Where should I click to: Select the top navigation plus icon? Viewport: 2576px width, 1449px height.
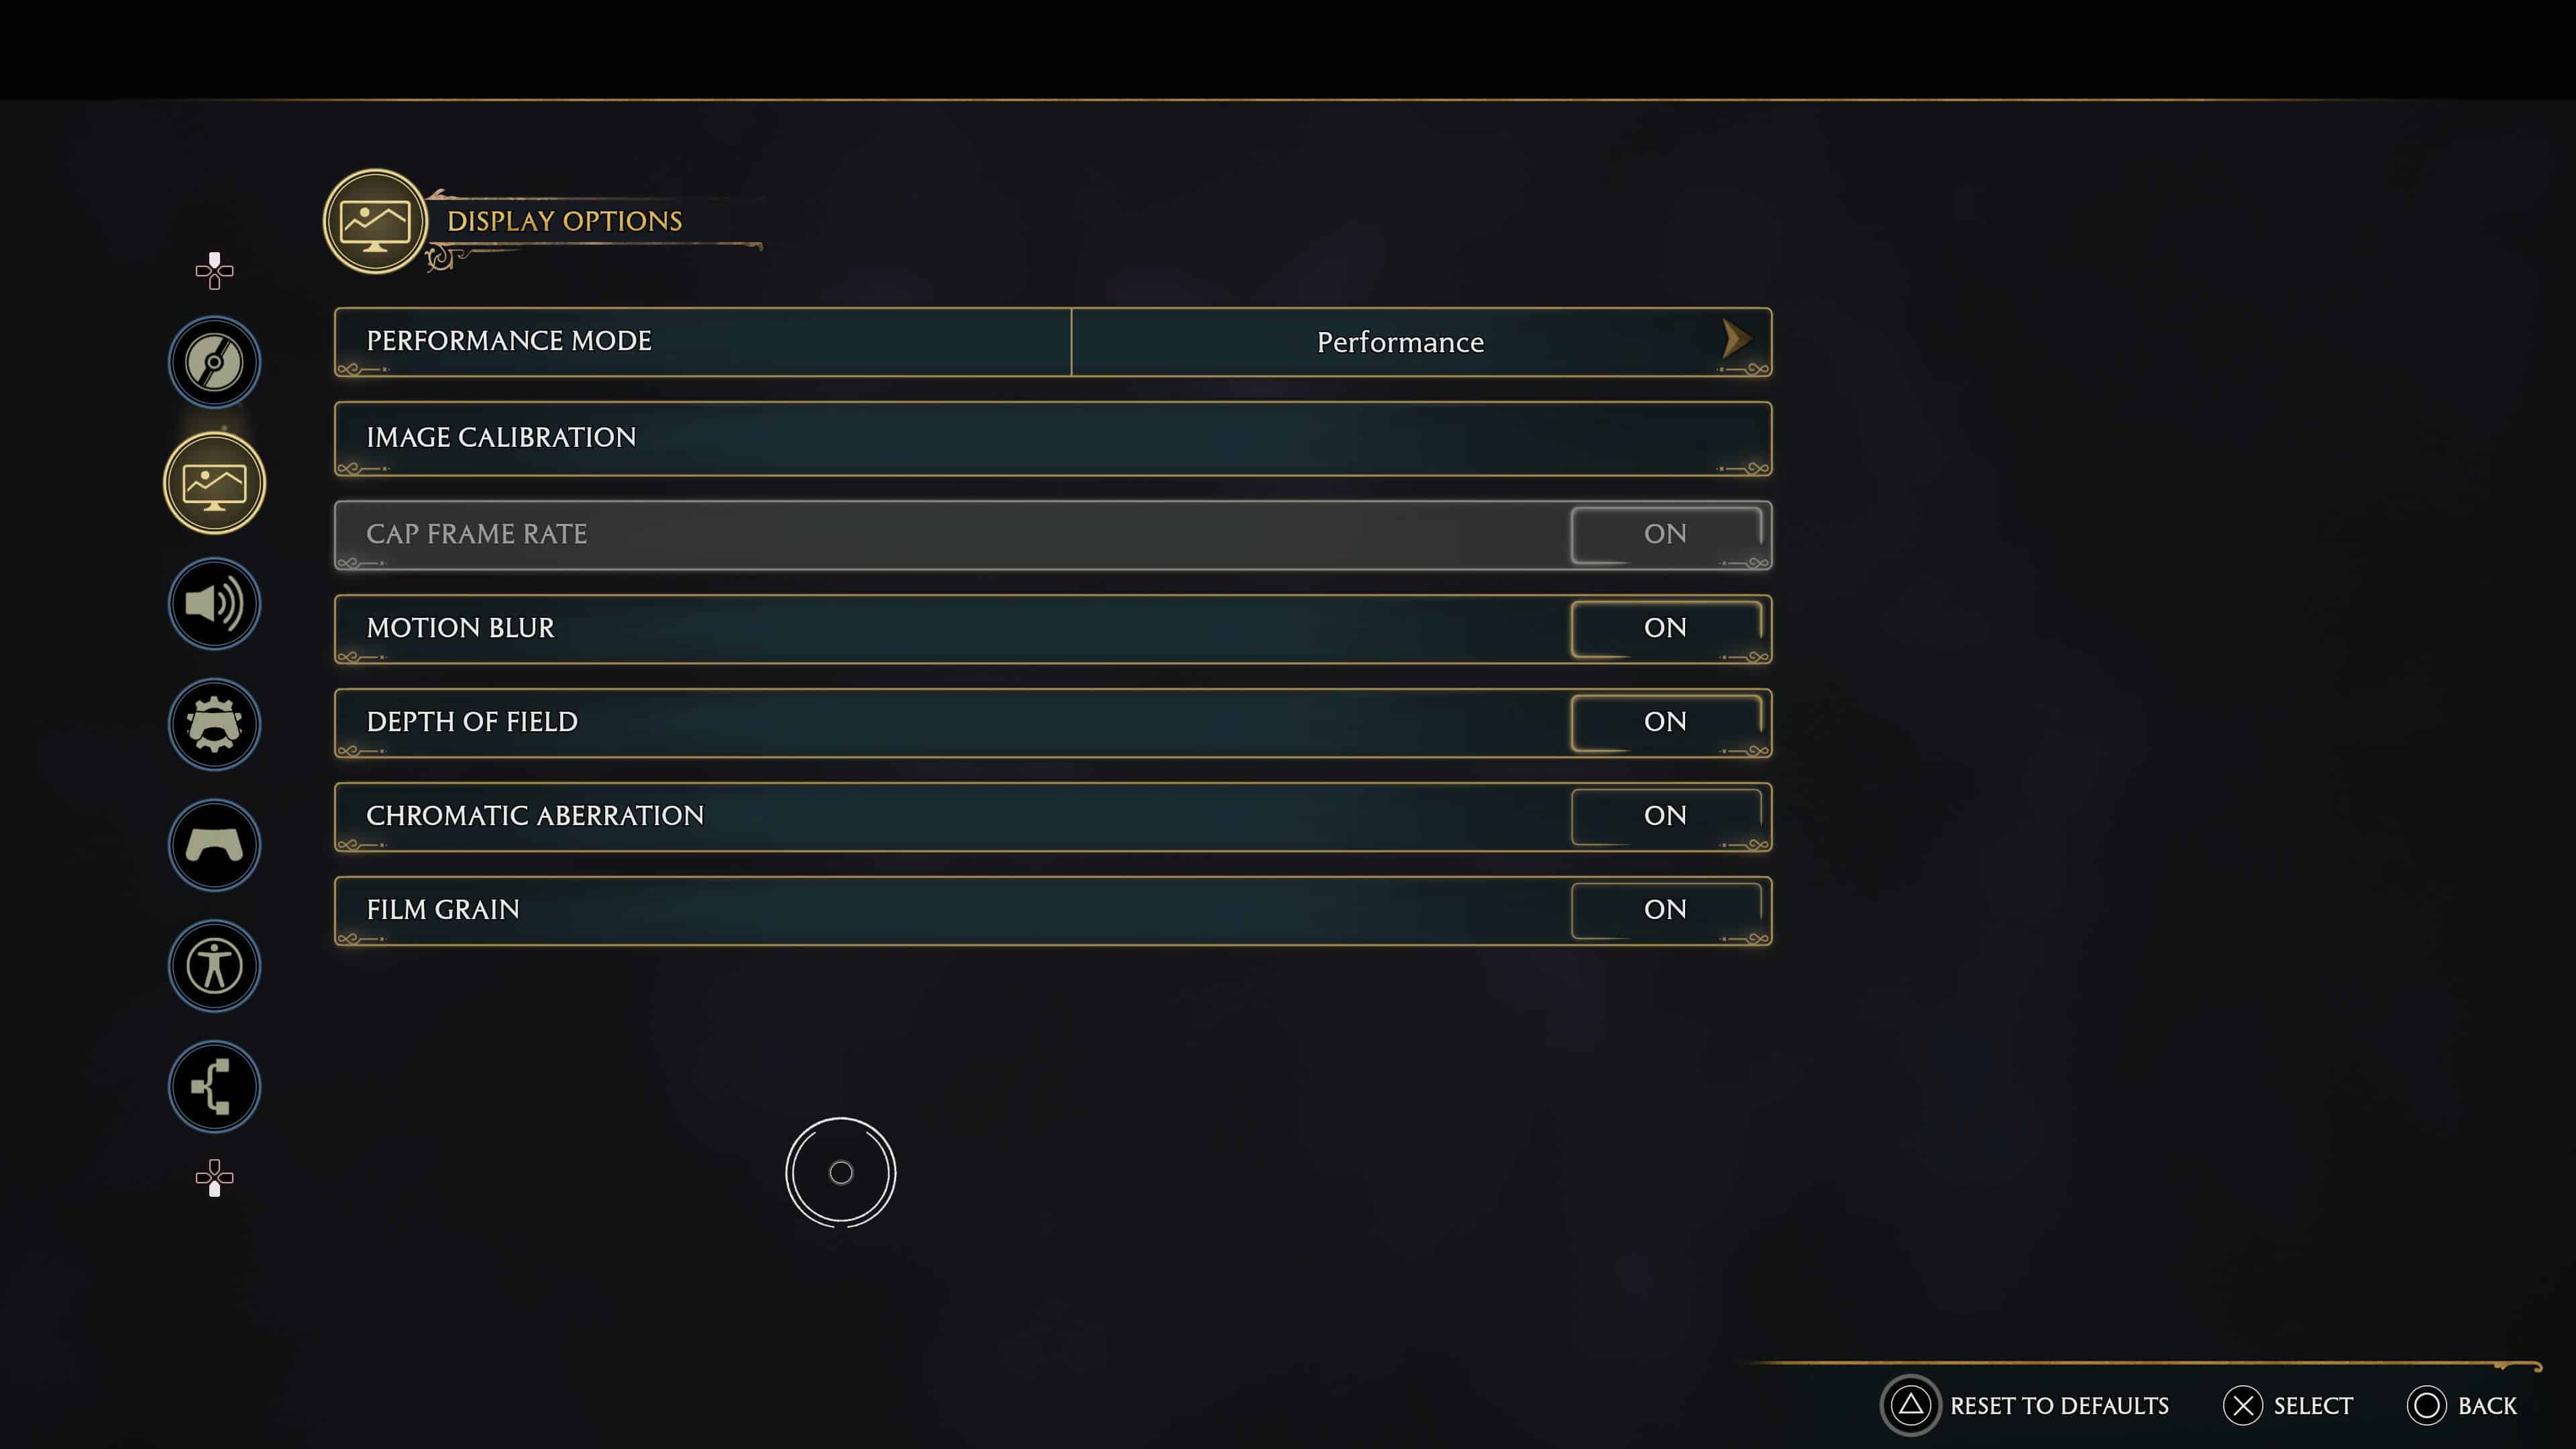[212, 269]
